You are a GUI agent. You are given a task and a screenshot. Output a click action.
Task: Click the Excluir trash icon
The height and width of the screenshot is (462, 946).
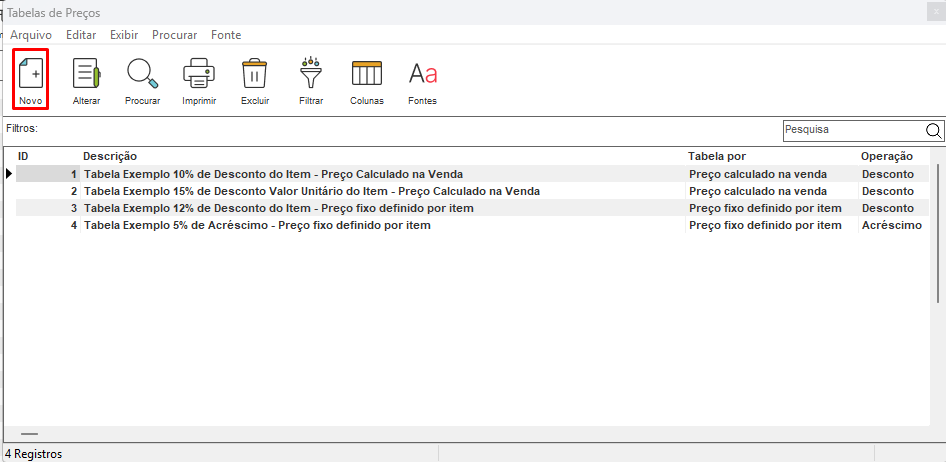pos(255,80)
